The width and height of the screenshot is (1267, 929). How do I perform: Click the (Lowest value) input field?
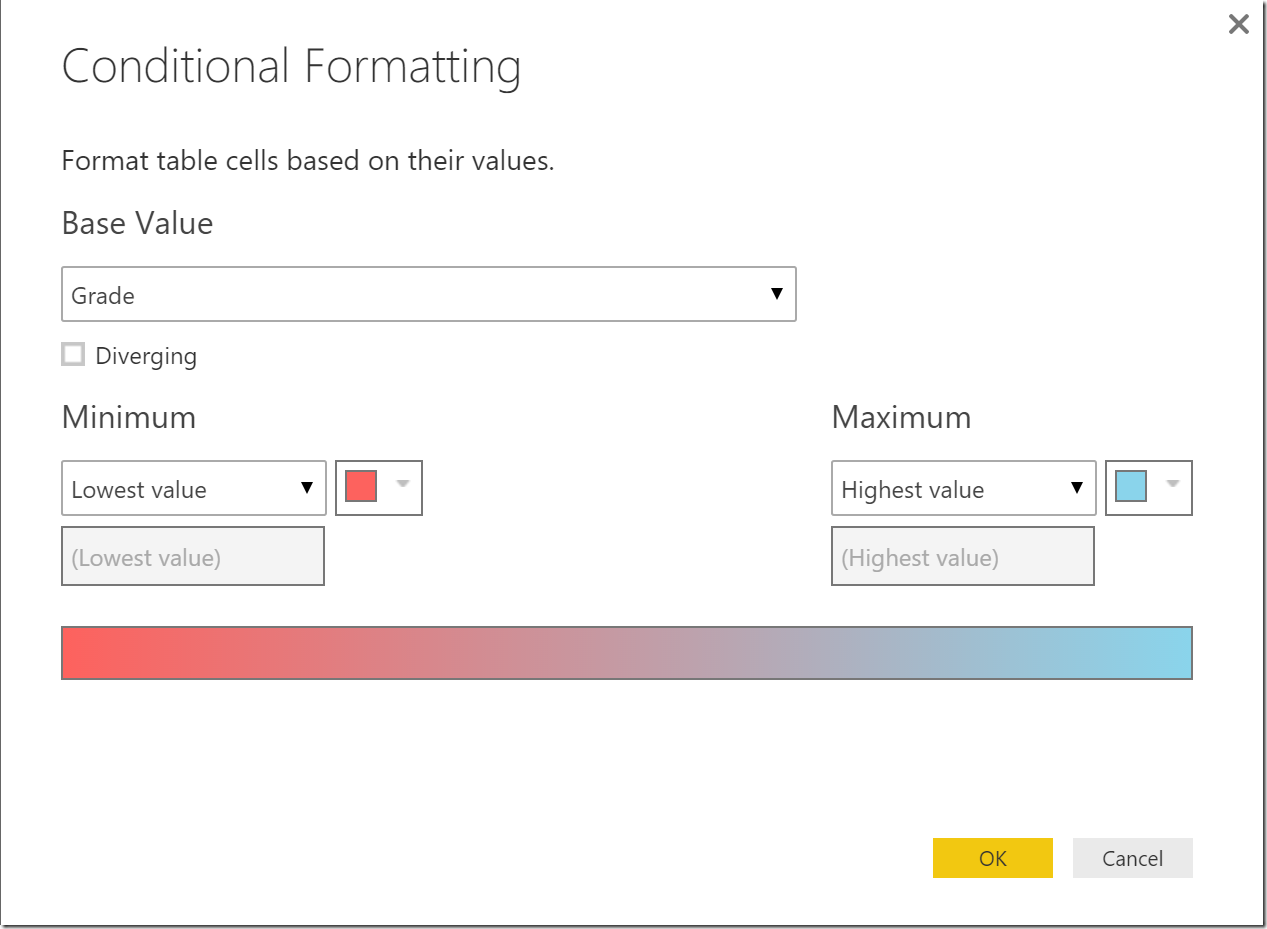click(x=193, y=557)
